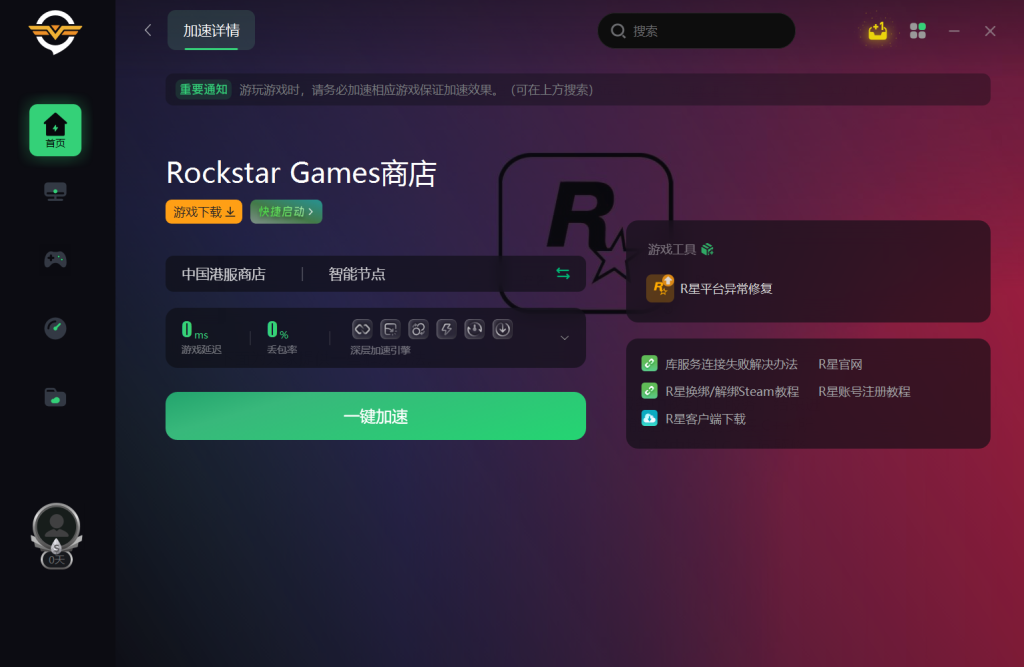Image resolution: width=1024 pixels, height=667 pixels.
Task: Click the 重要通知 notice tag
Action: [x=204, y=89]
